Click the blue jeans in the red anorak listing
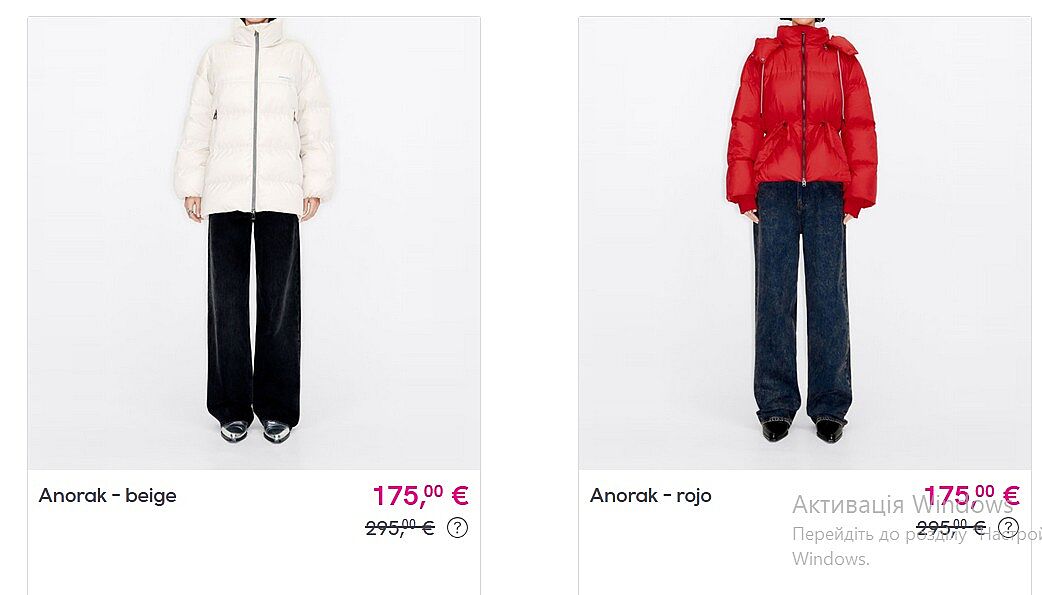 click(803, 302)
